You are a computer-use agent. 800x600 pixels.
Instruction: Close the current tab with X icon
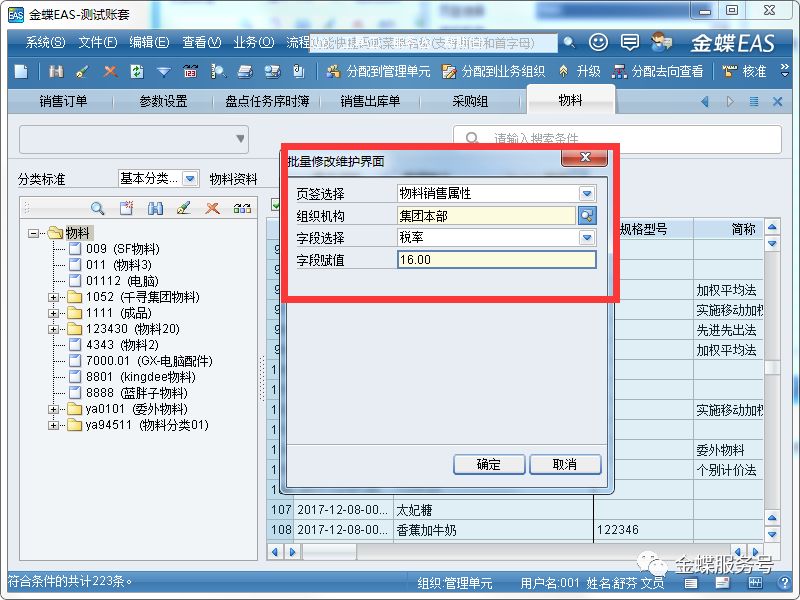(777, 102)
